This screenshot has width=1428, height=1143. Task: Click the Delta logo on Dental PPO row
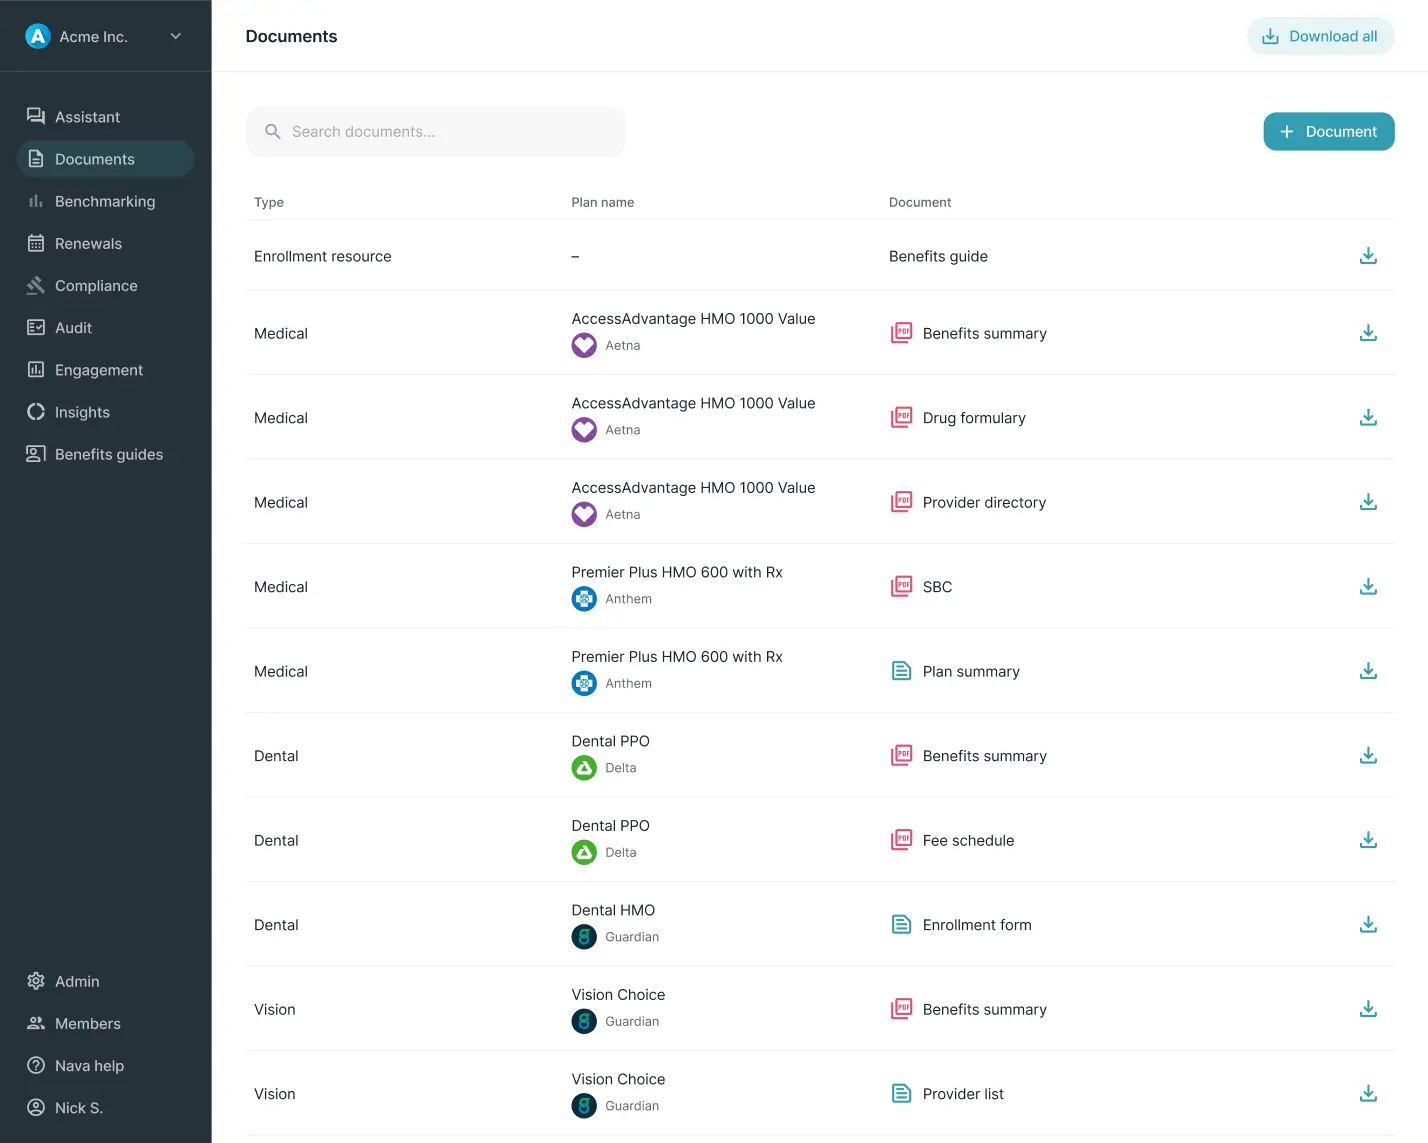pyautogui.click(x=584, y=767)
